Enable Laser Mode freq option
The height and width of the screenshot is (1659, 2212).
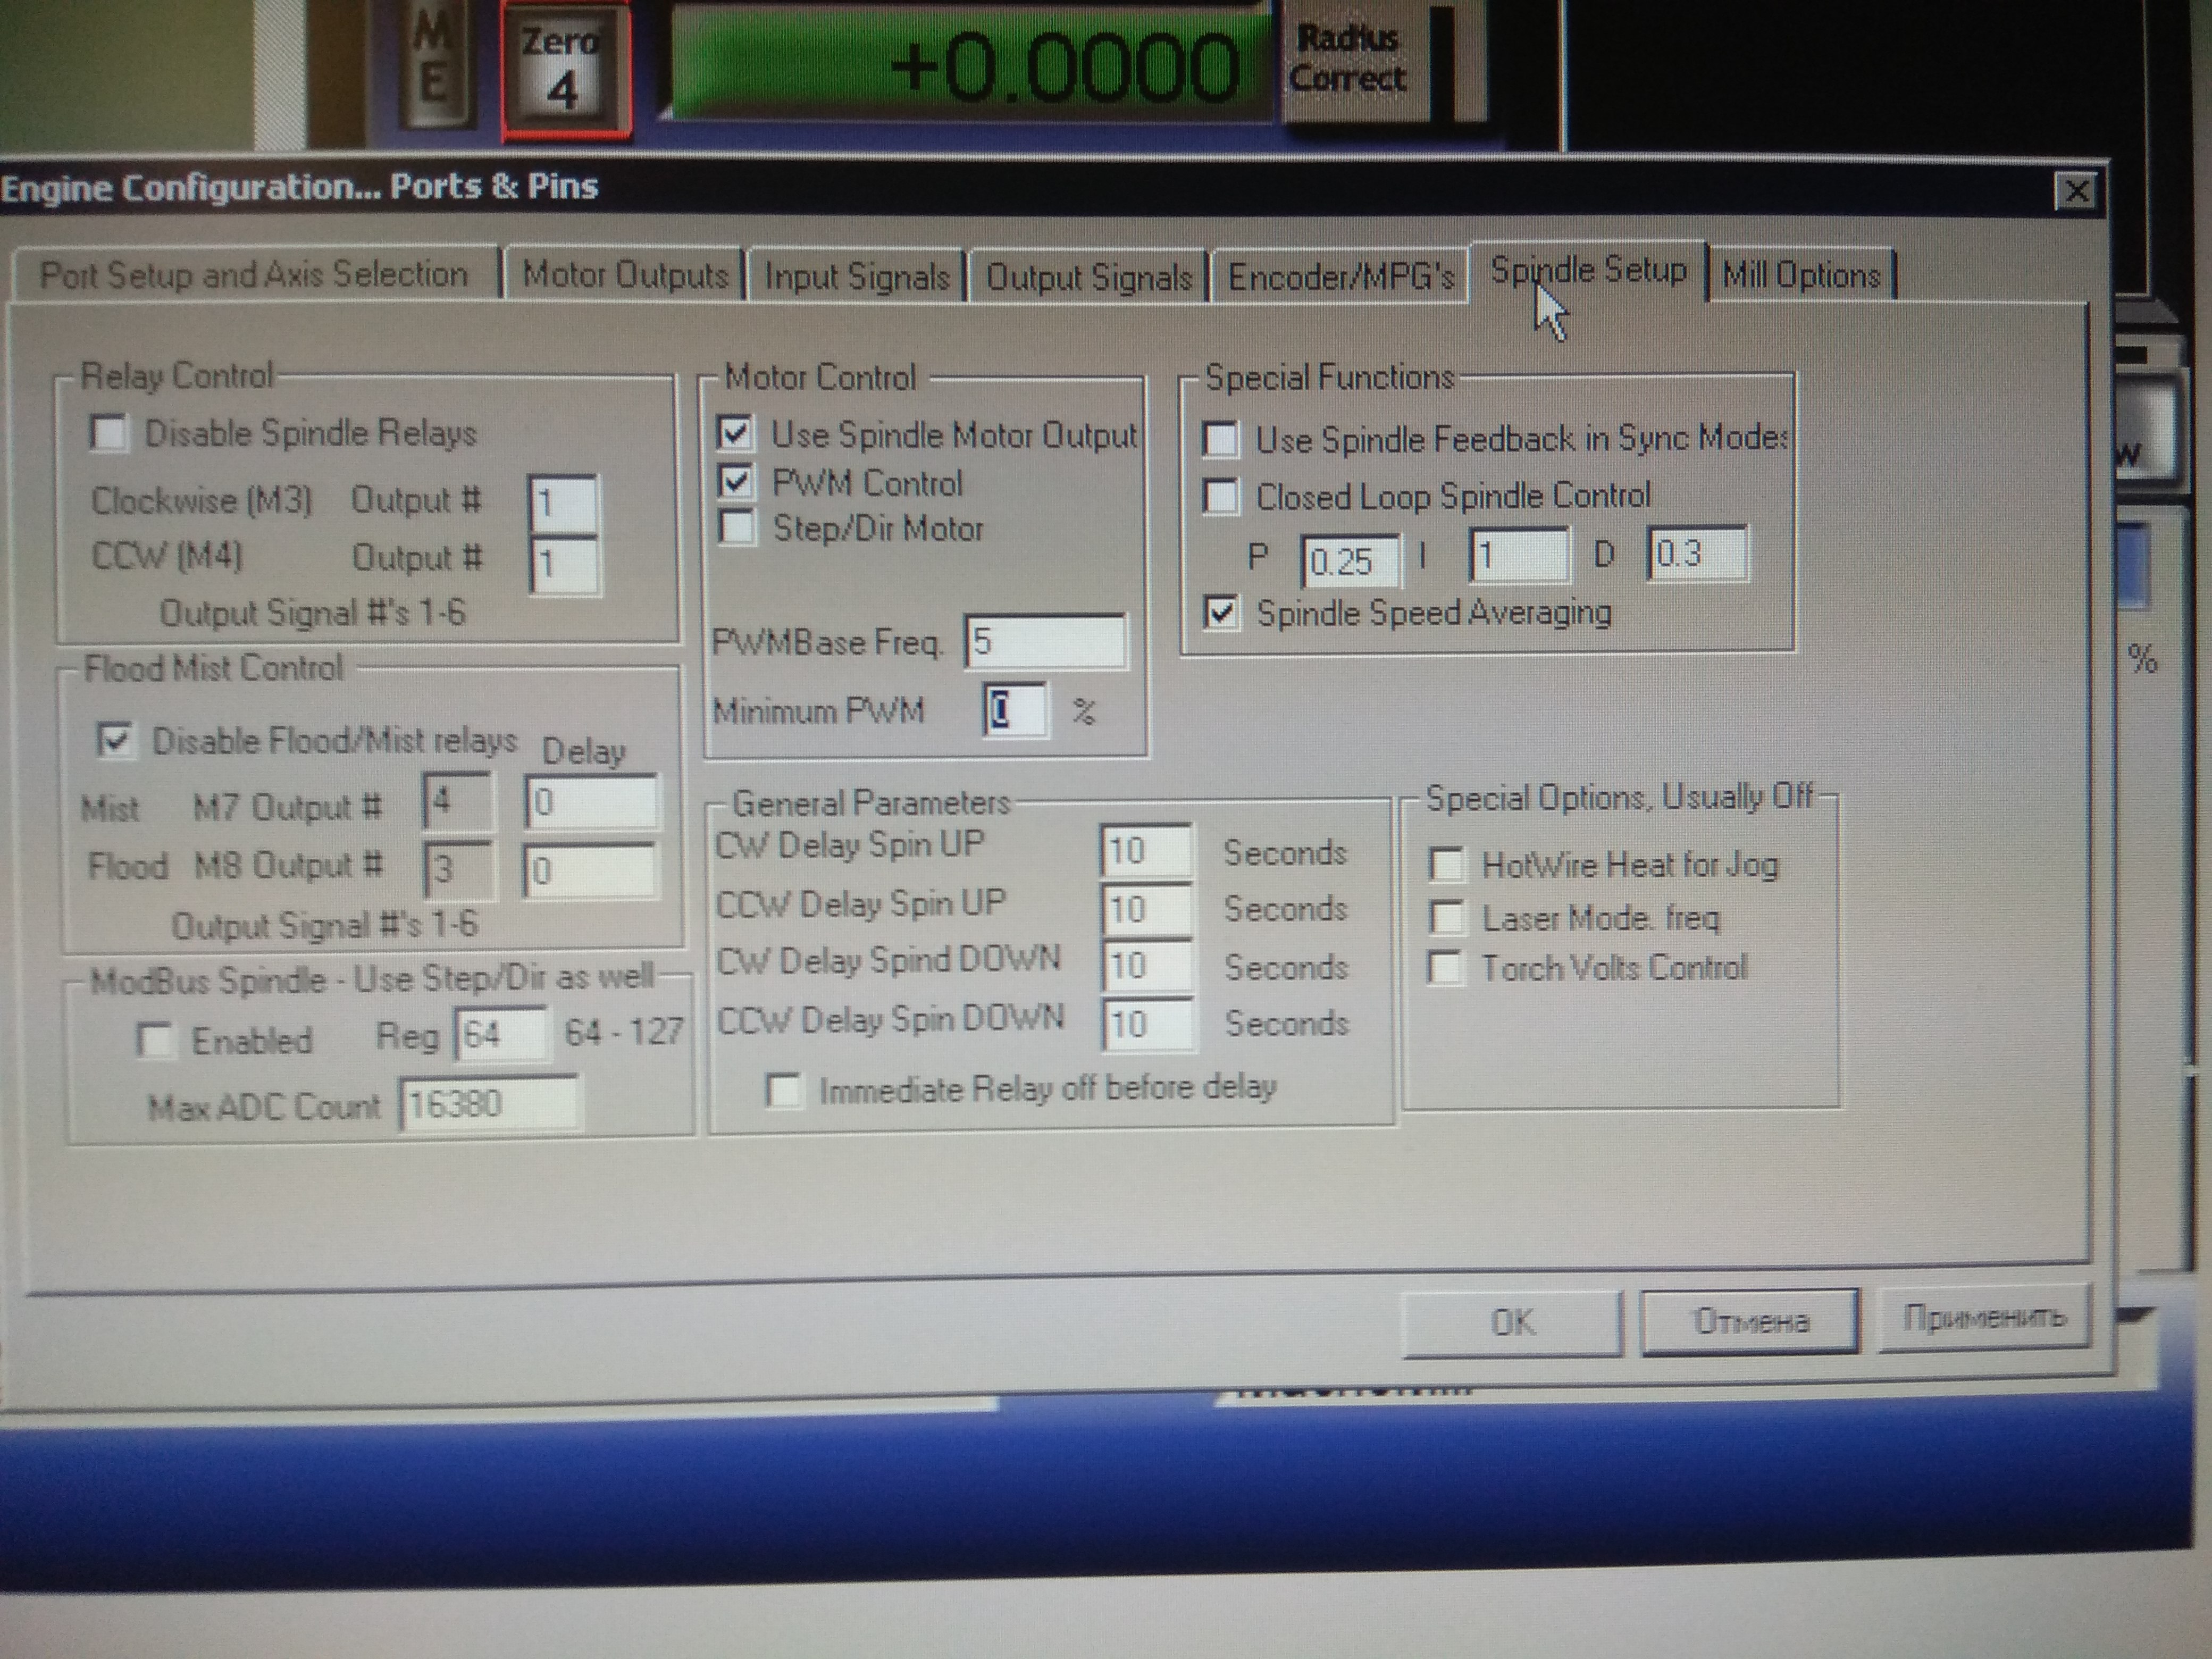pos(1447,917)
